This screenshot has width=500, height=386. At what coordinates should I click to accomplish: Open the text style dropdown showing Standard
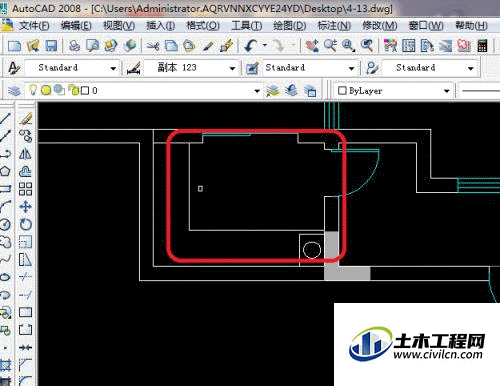point(72,68)
